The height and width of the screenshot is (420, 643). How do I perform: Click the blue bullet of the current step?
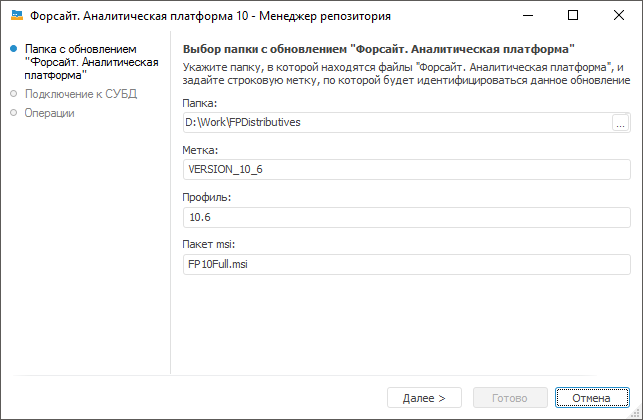(13, 48)
